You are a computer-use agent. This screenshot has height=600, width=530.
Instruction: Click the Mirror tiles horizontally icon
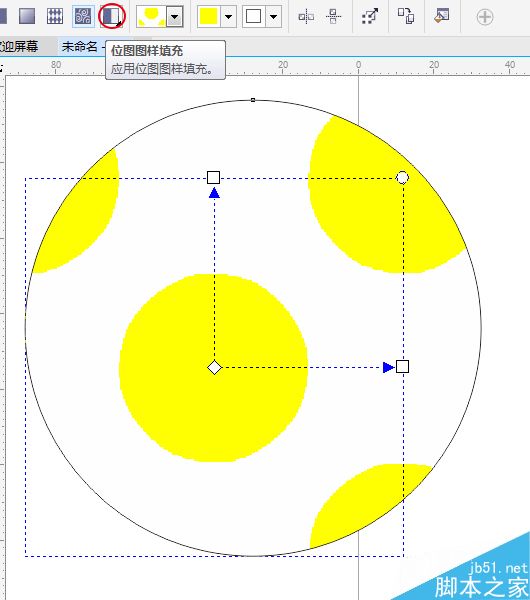[x=306, y=16]
